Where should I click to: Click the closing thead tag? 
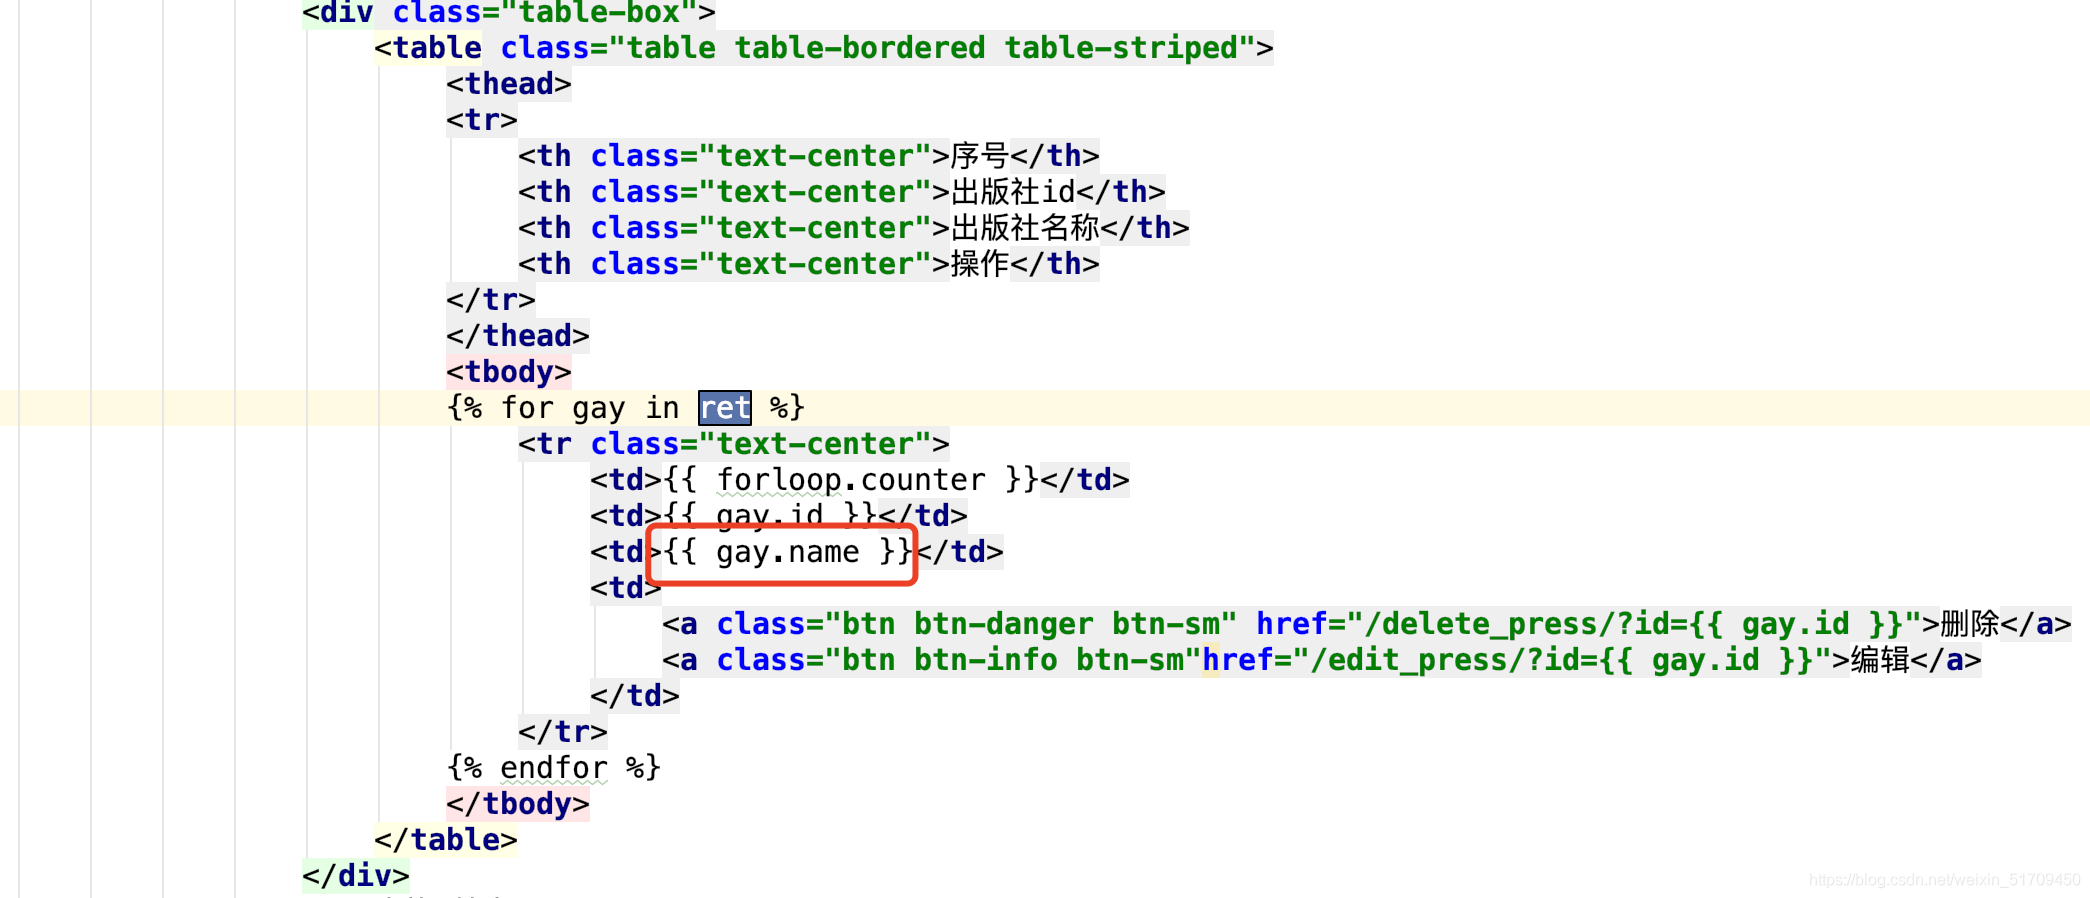pos(518,336)
